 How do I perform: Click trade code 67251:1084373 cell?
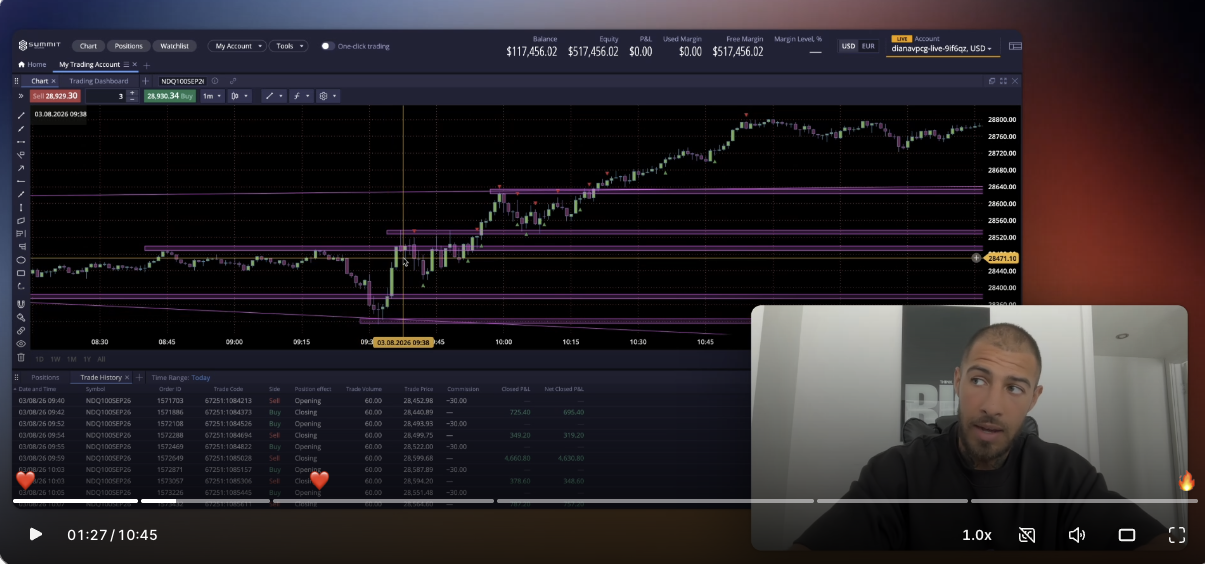(x=228, y=412)
